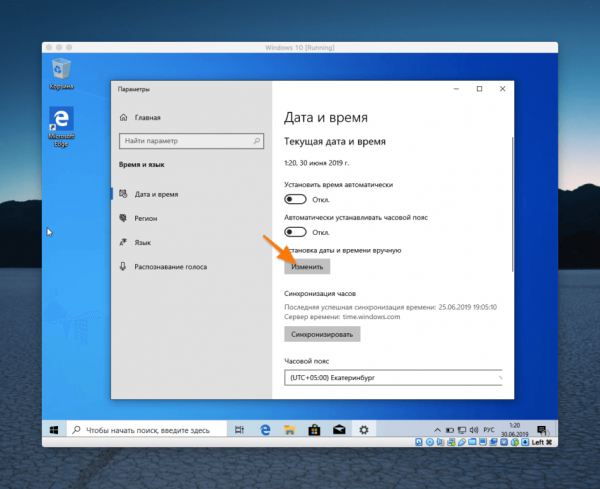
Task: Toggle automatic time zone switch
Action: point(295,232)
